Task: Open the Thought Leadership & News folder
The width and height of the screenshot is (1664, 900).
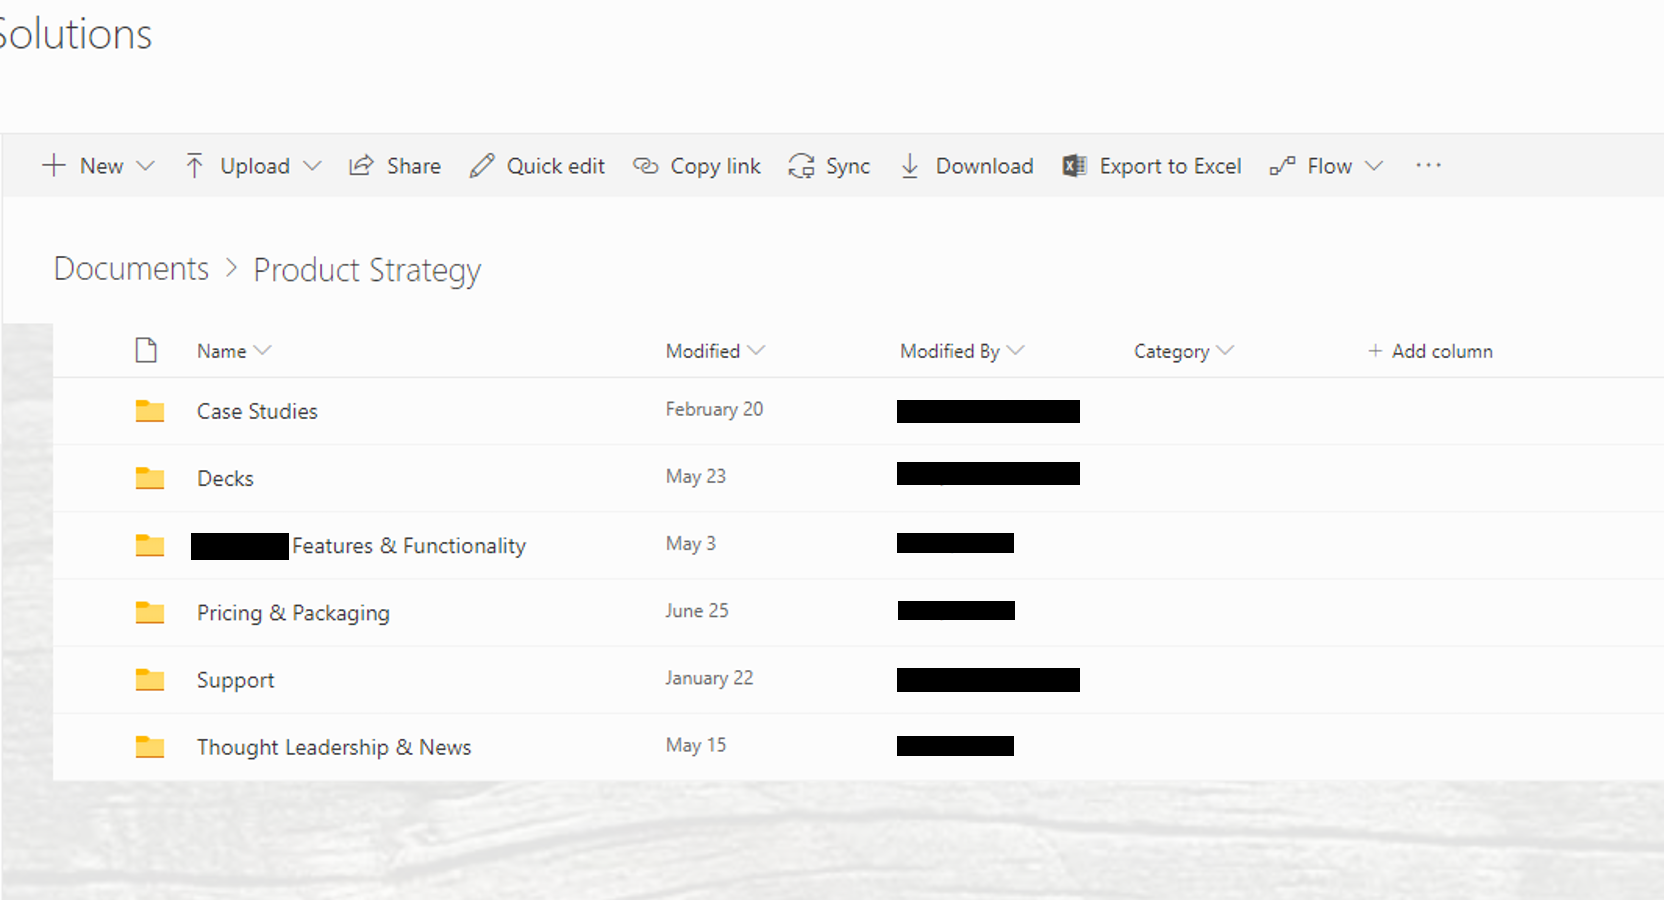Action: (x=334, y=747)
